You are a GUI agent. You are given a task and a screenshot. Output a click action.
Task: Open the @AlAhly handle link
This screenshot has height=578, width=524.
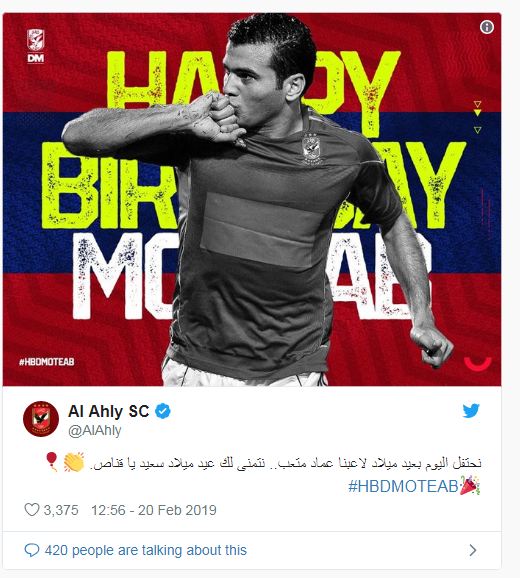click(x=95, y=430)
